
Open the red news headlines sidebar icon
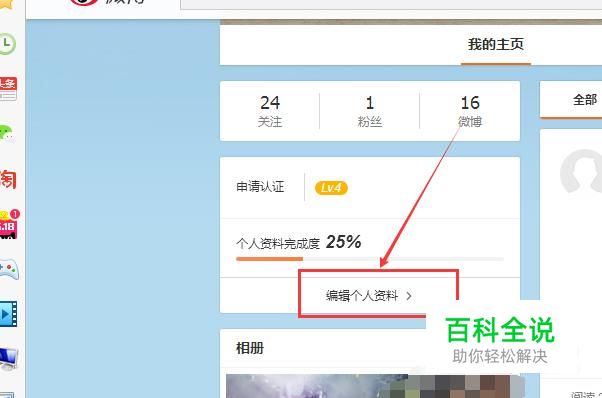coord(8,88)
